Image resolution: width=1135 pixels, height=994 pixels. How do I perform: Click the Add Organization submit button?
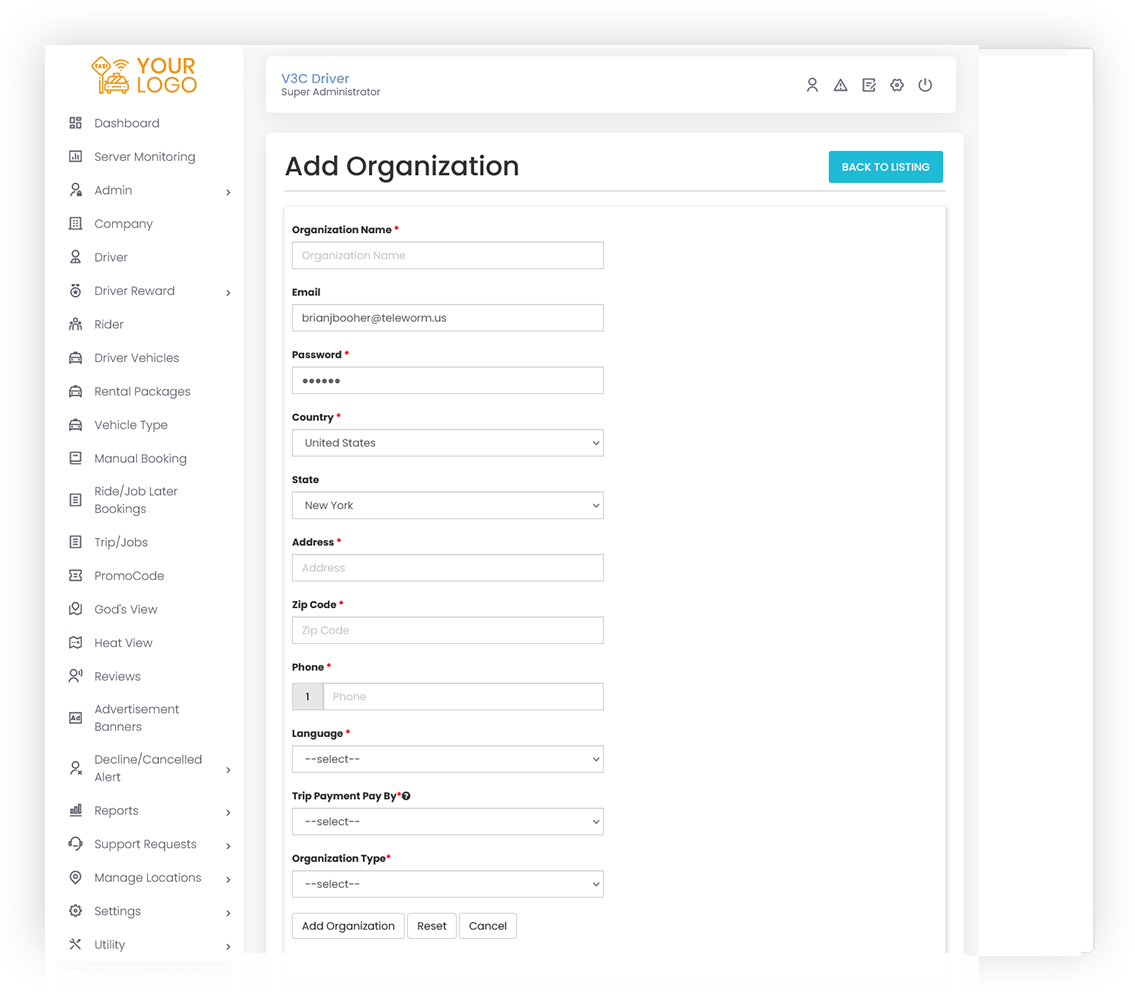pos(348,926)
